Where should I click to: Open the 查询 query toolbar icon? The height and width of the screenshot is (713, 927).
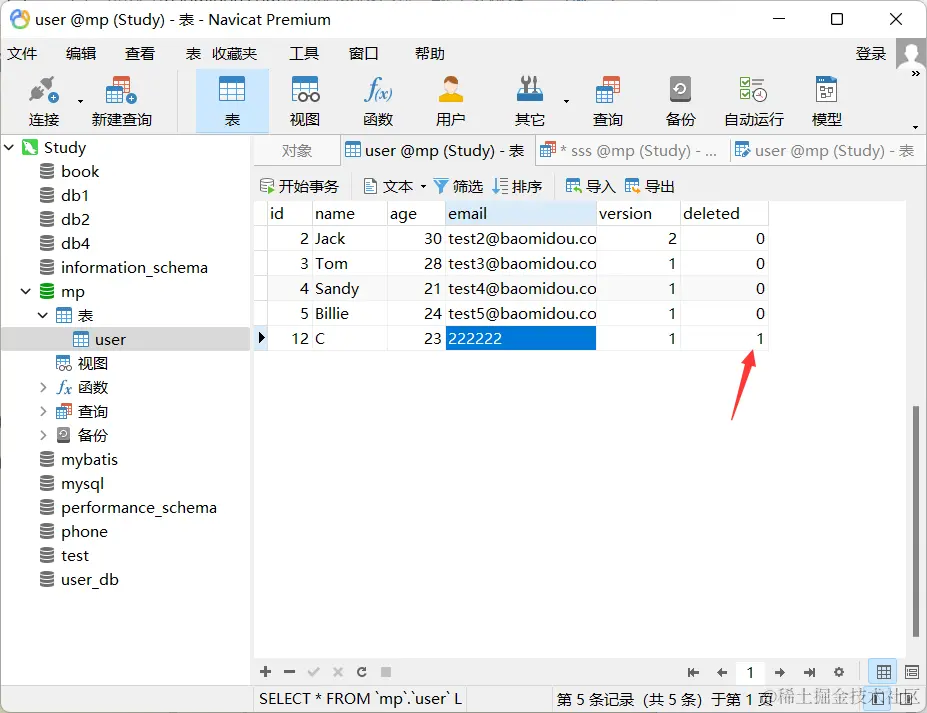tap(608, 101)
